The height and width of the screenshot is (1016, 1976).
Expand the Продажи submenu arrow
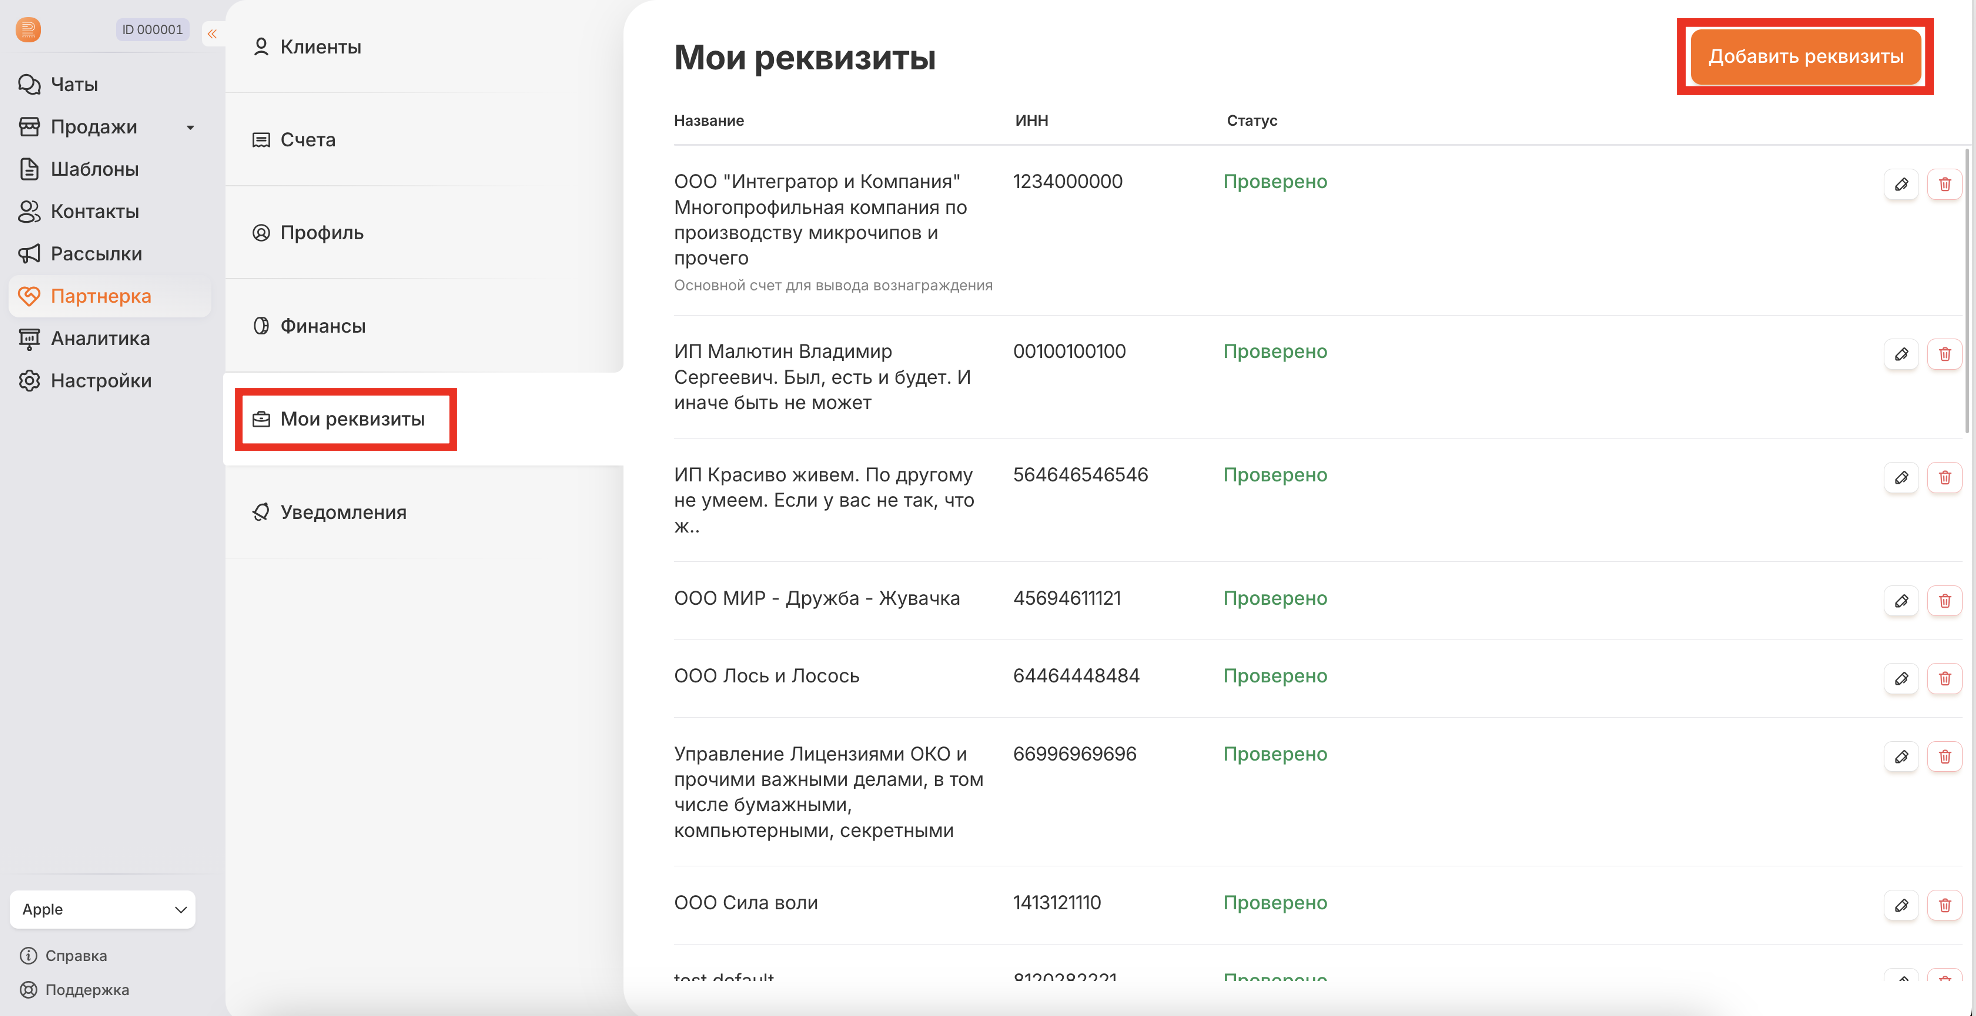tap(190, 128)
